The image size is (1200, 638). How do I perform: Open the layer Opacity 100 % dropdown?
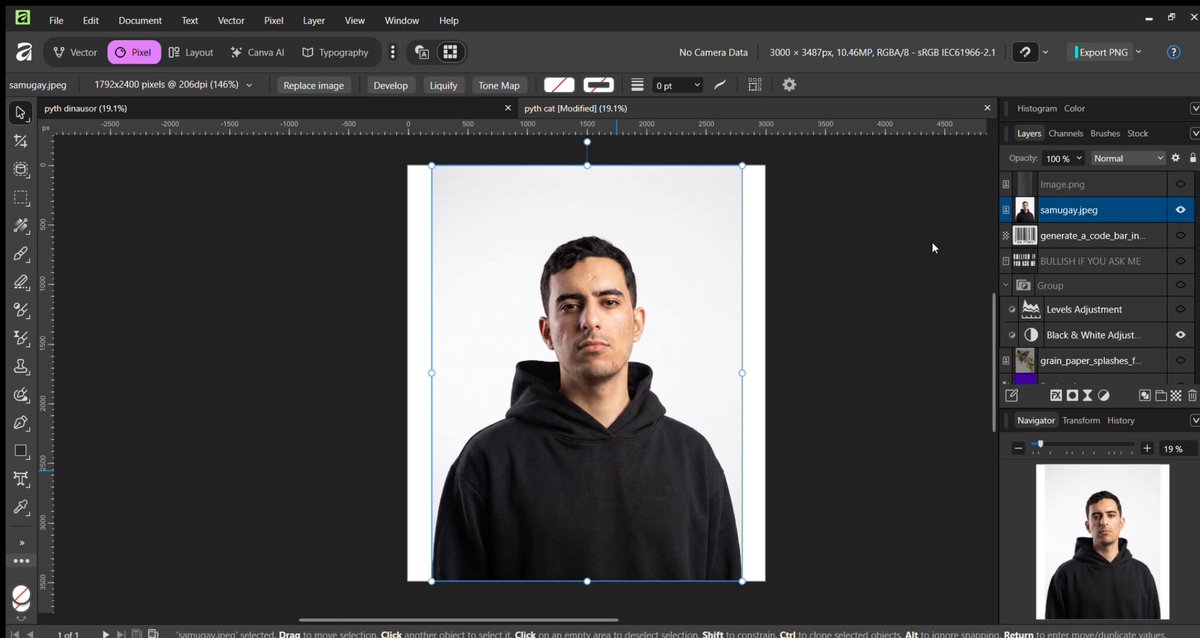1062,158
